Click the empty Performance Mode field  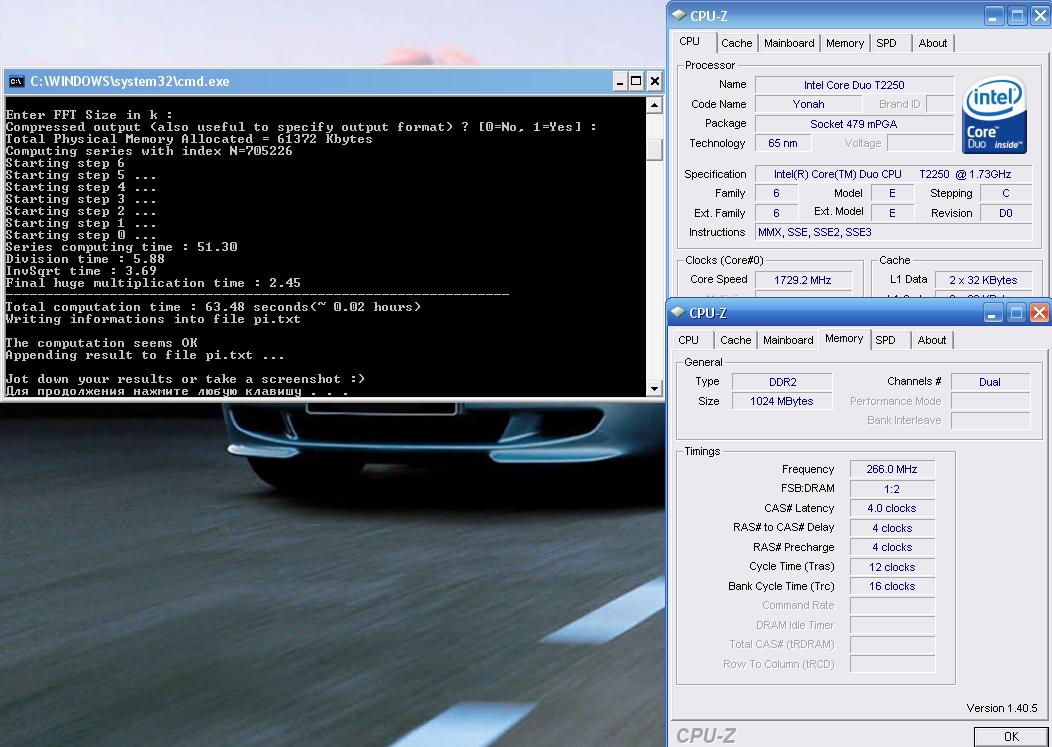pos(990,401)
